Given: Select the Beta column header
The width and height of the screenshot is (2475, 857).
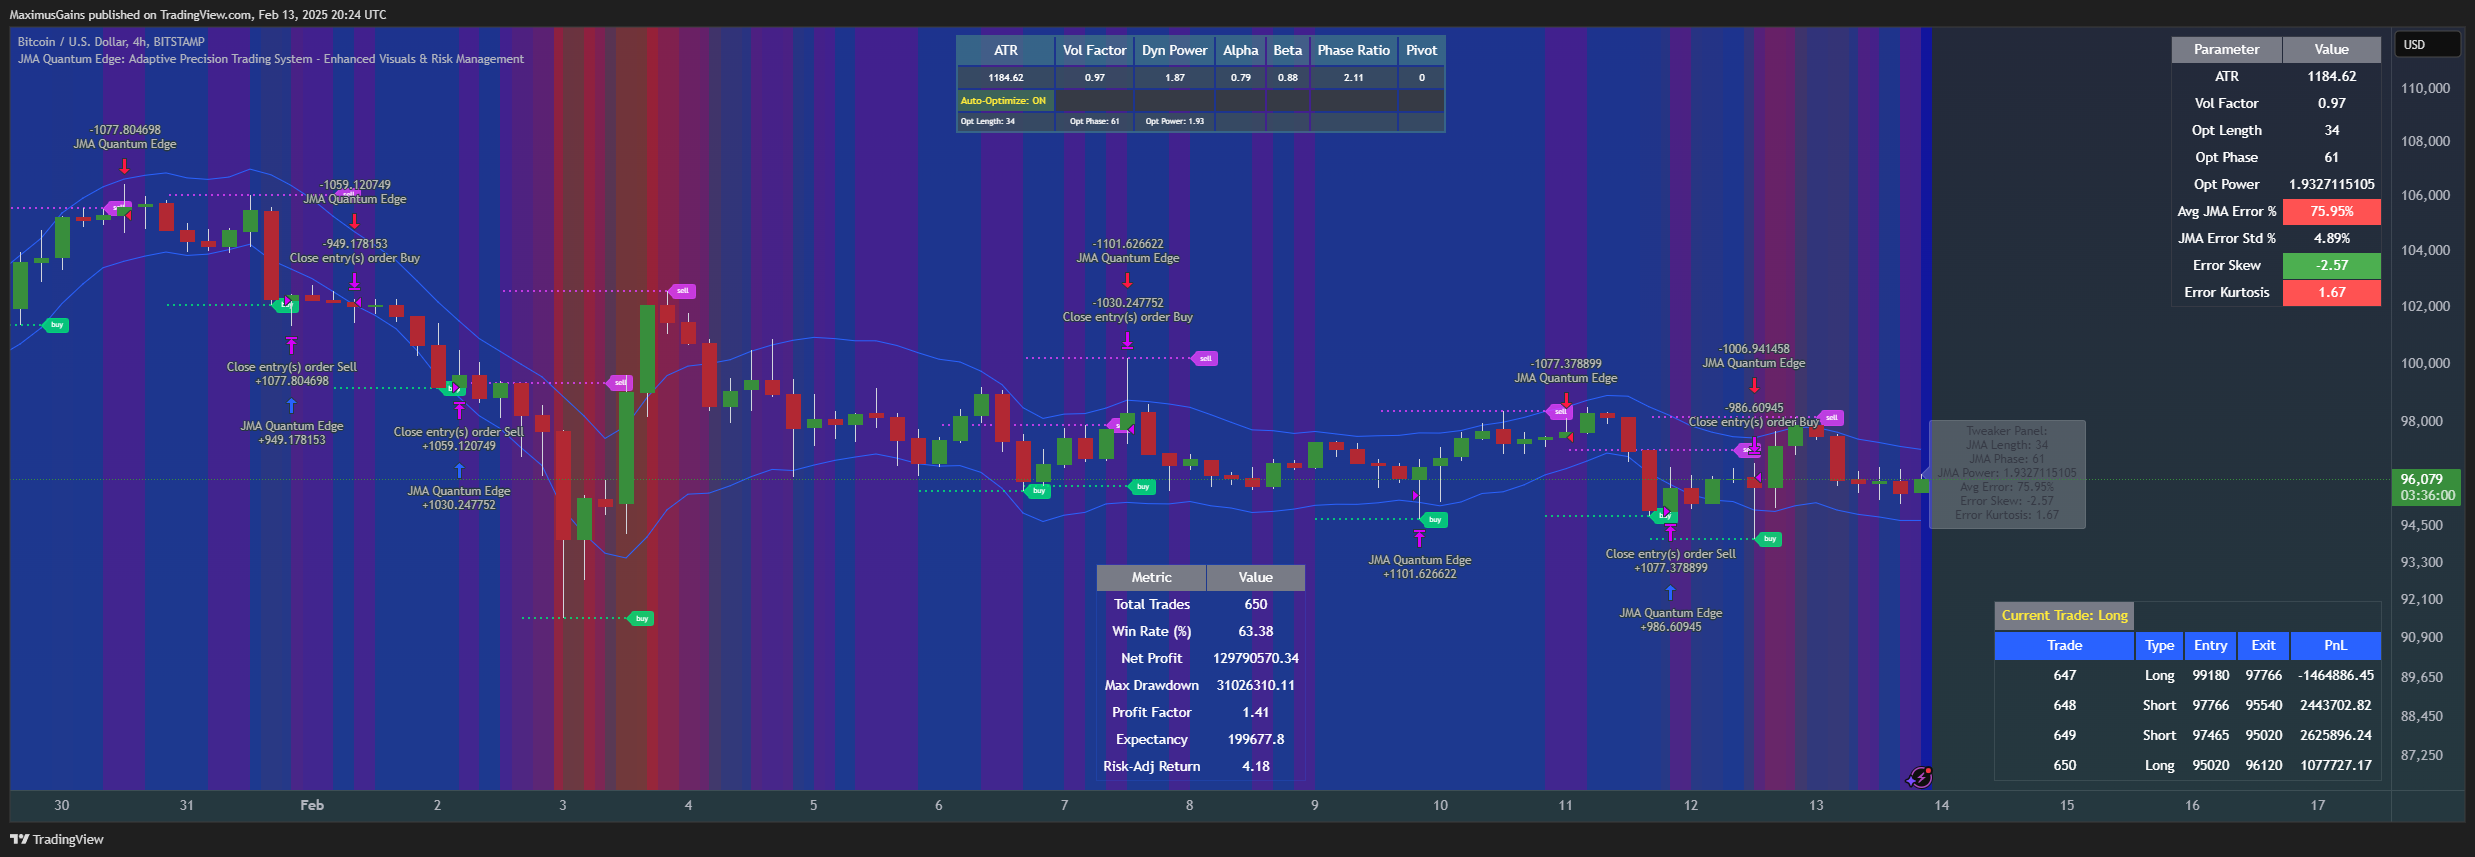Looking at the screenshot, I should click(1287, 50).
